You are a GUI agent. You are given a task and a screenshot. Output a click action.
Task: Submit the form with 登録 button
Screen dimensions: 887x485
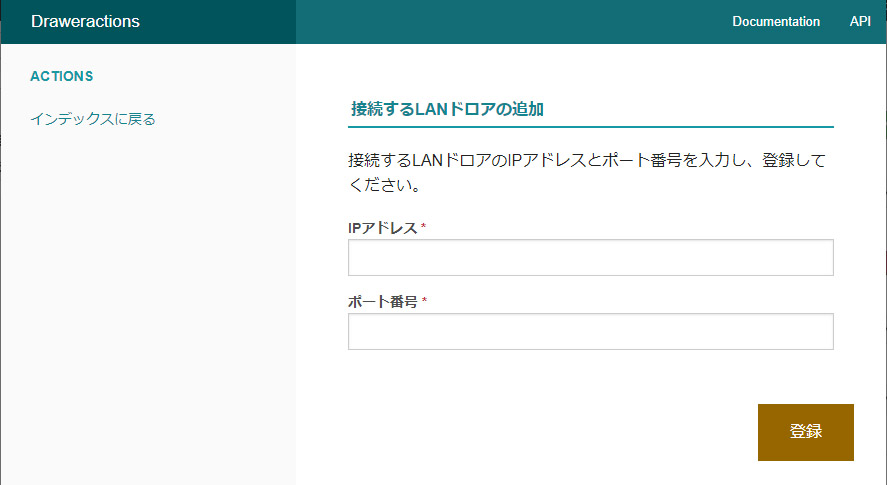coord(806,432)
